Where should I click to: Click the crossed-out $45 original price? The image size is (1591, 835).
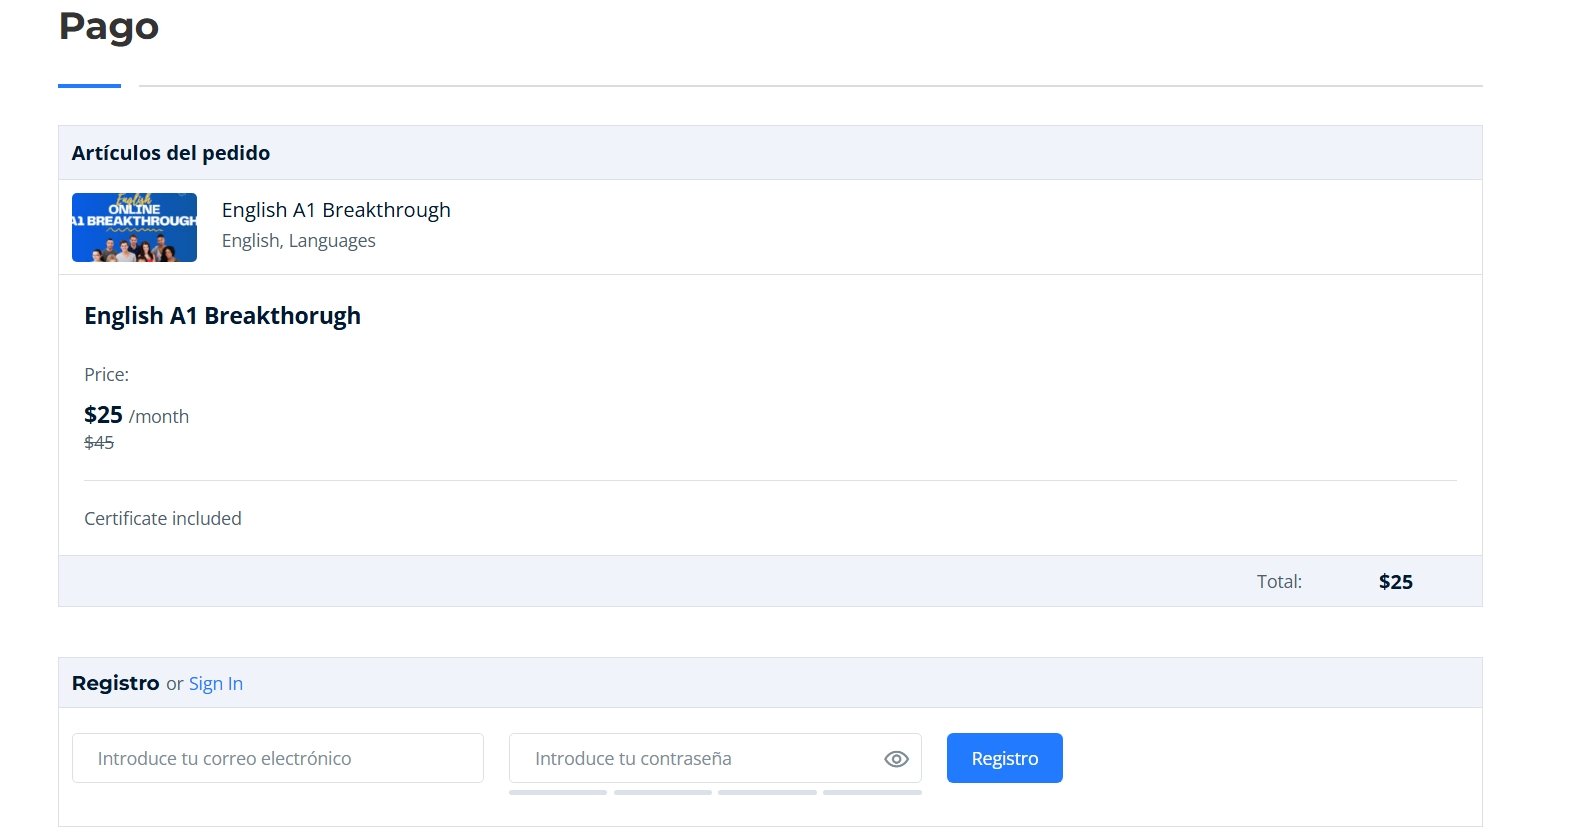pyautogui.click(x=99, y=443)
